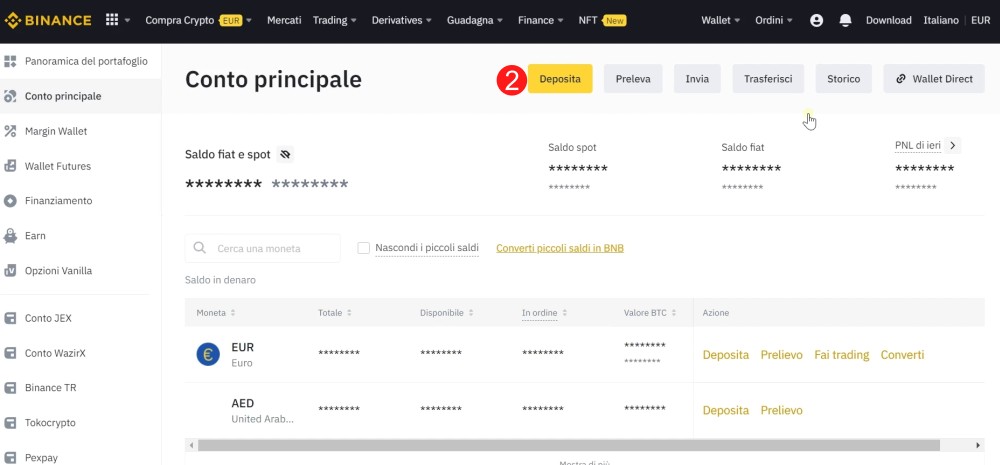Change language from Italiano
The image size is (1000, 465).
point(941,20)
